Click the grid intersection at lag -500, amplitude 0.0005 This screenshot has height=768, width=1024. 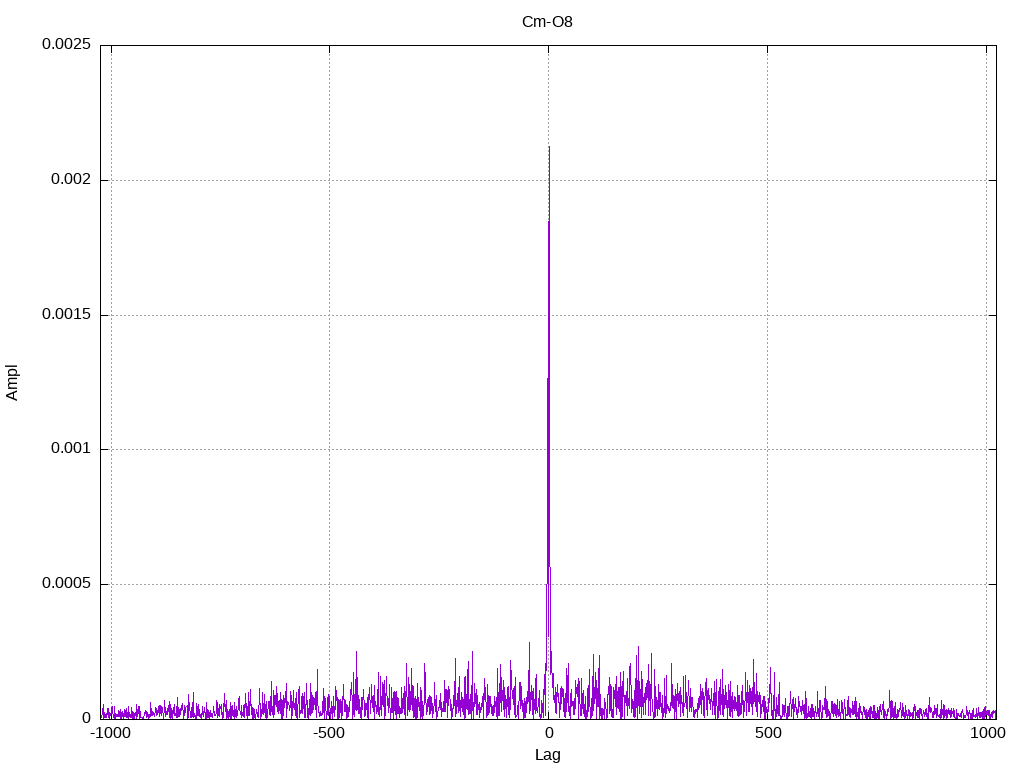click(x=329, y=584)
